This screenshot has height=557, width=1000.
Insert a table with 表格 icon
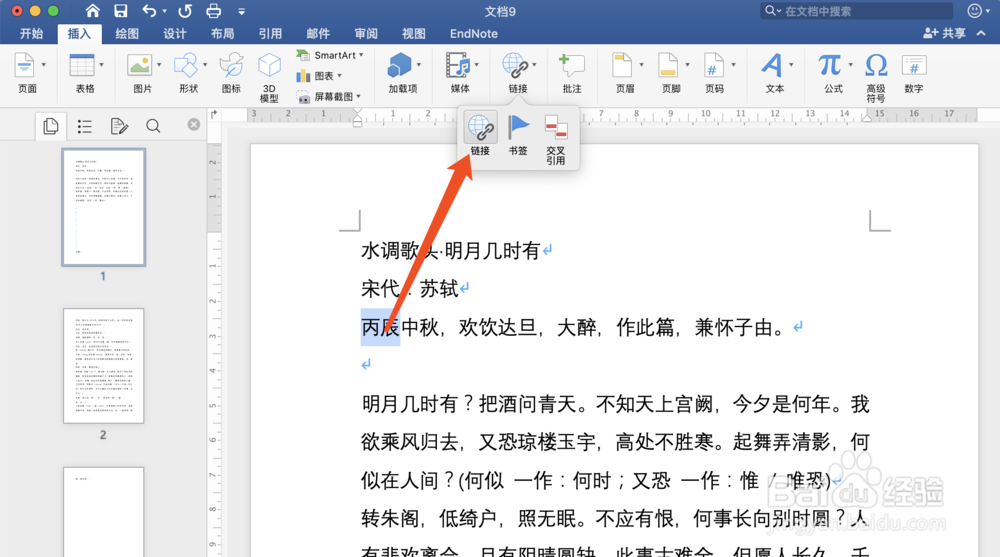coord(82,66)
